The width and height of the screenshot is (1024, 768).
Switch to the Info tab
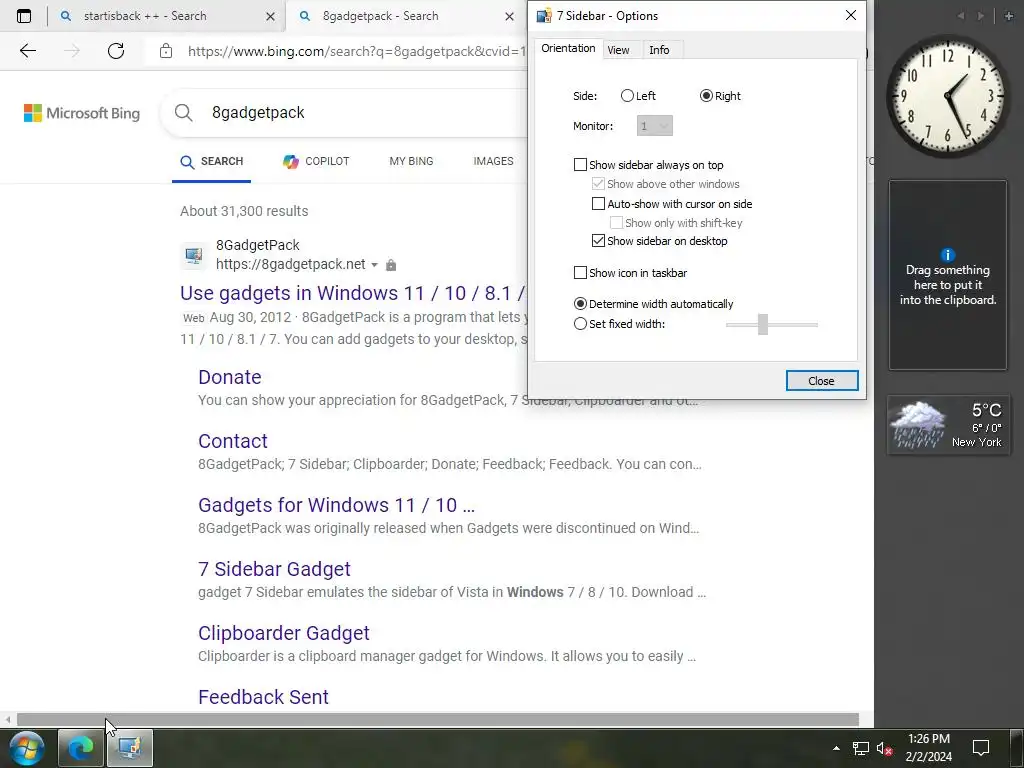(659, 50)
